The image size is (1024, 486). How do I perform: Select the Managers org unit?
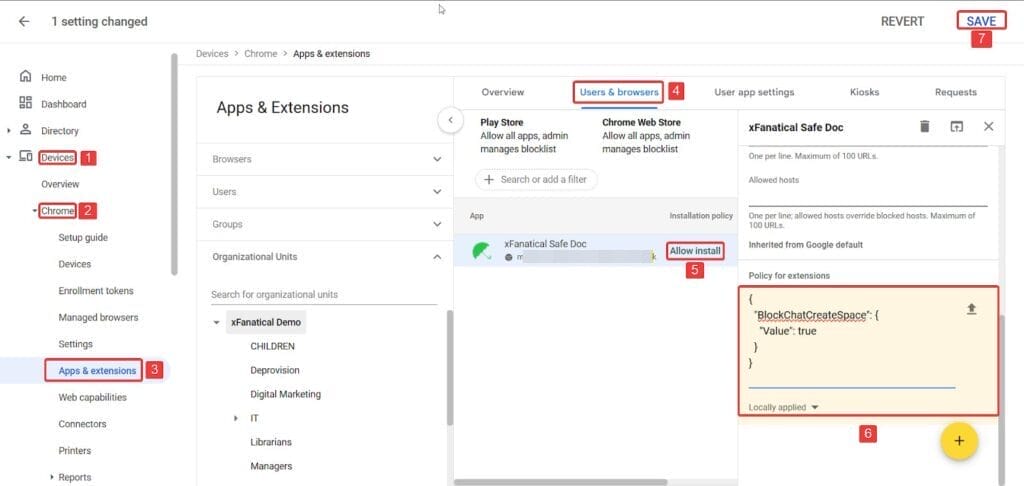pyautogui.click(x=271, y=466)
